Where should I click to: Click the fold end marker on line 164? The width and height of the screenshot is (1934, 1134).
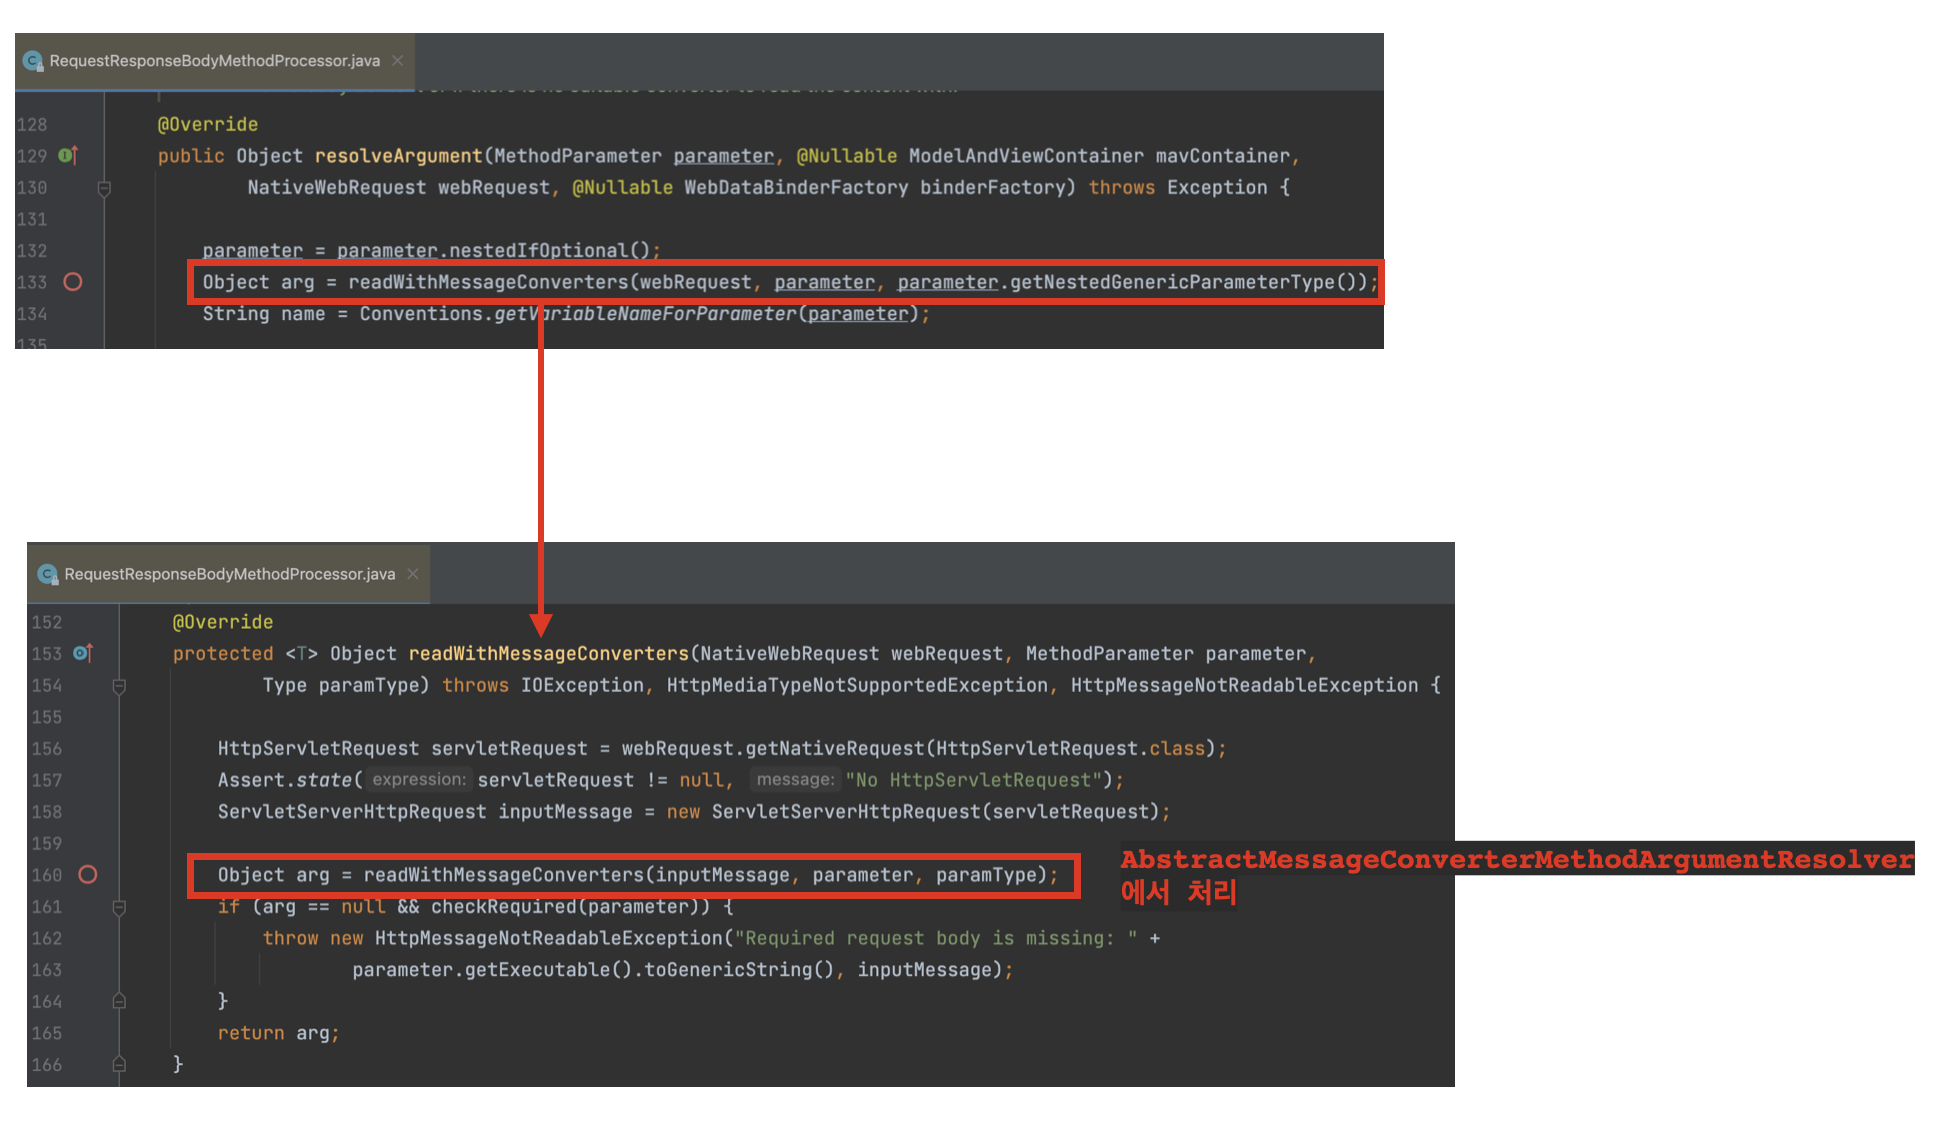click(x=119, y=1001)
